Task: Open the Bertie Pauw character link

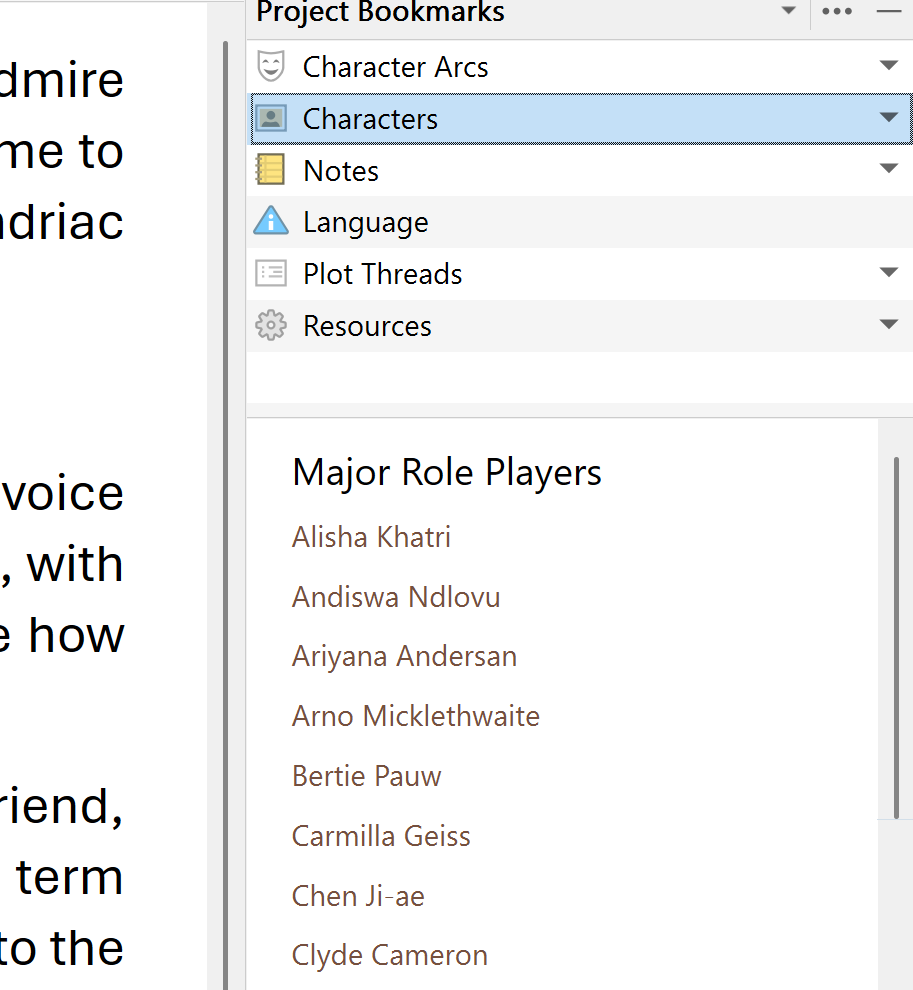Action: point(366,776)
